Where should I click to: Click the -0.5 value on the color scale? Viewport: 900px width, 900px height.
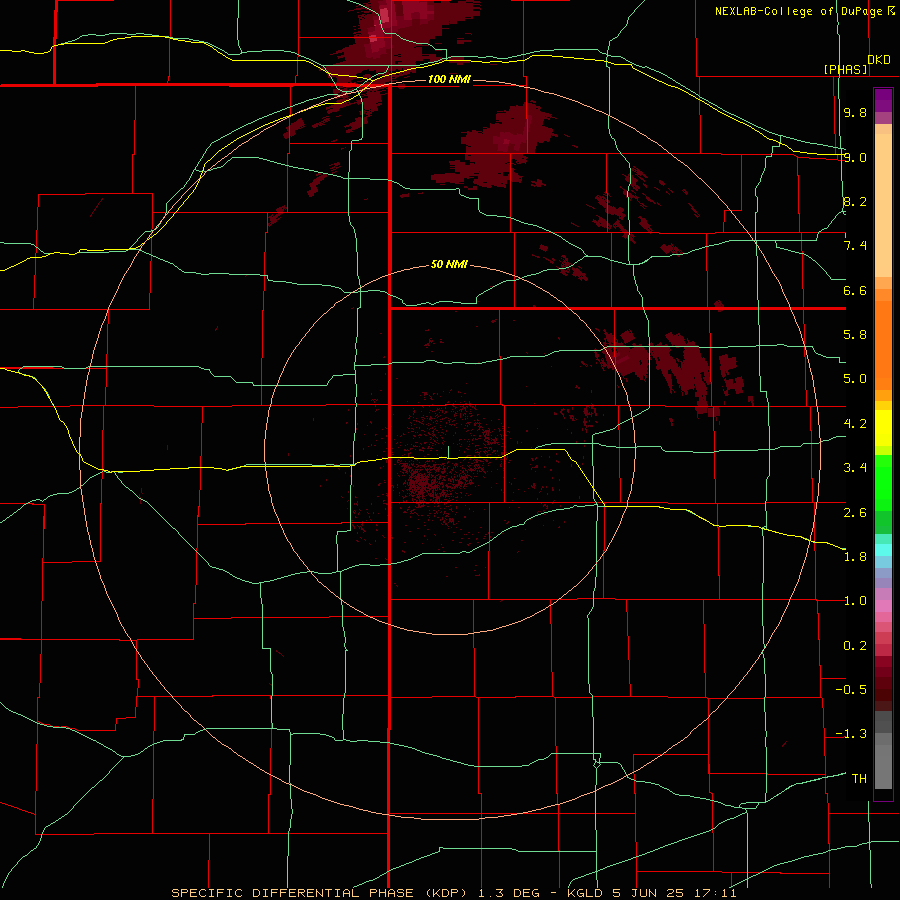851,690
